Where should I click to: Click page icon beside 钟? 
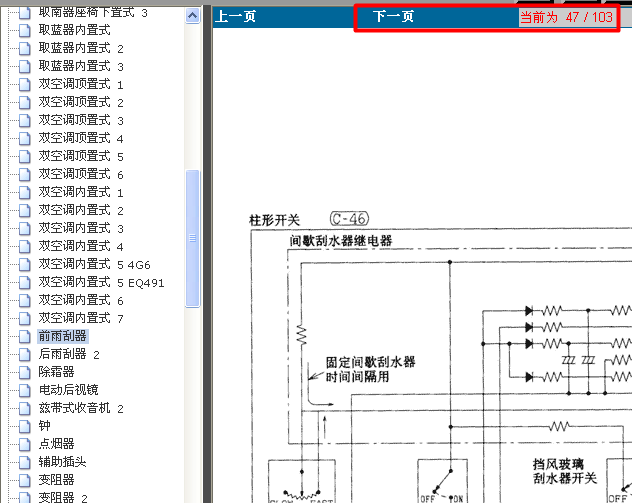25,426
